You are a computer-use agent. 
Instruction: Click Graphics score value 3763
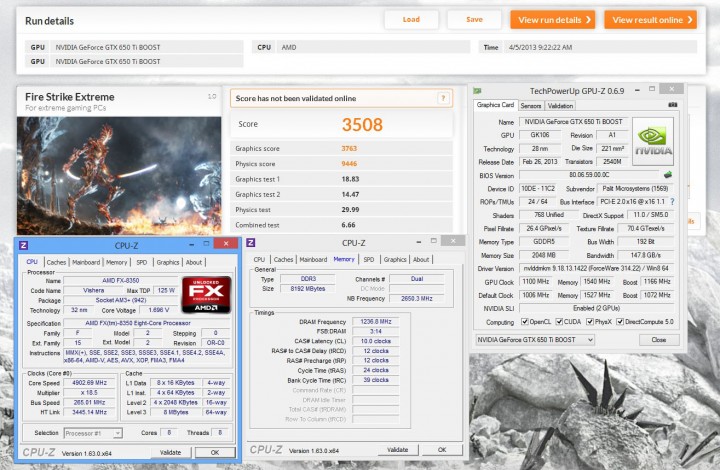pos(349,148)
